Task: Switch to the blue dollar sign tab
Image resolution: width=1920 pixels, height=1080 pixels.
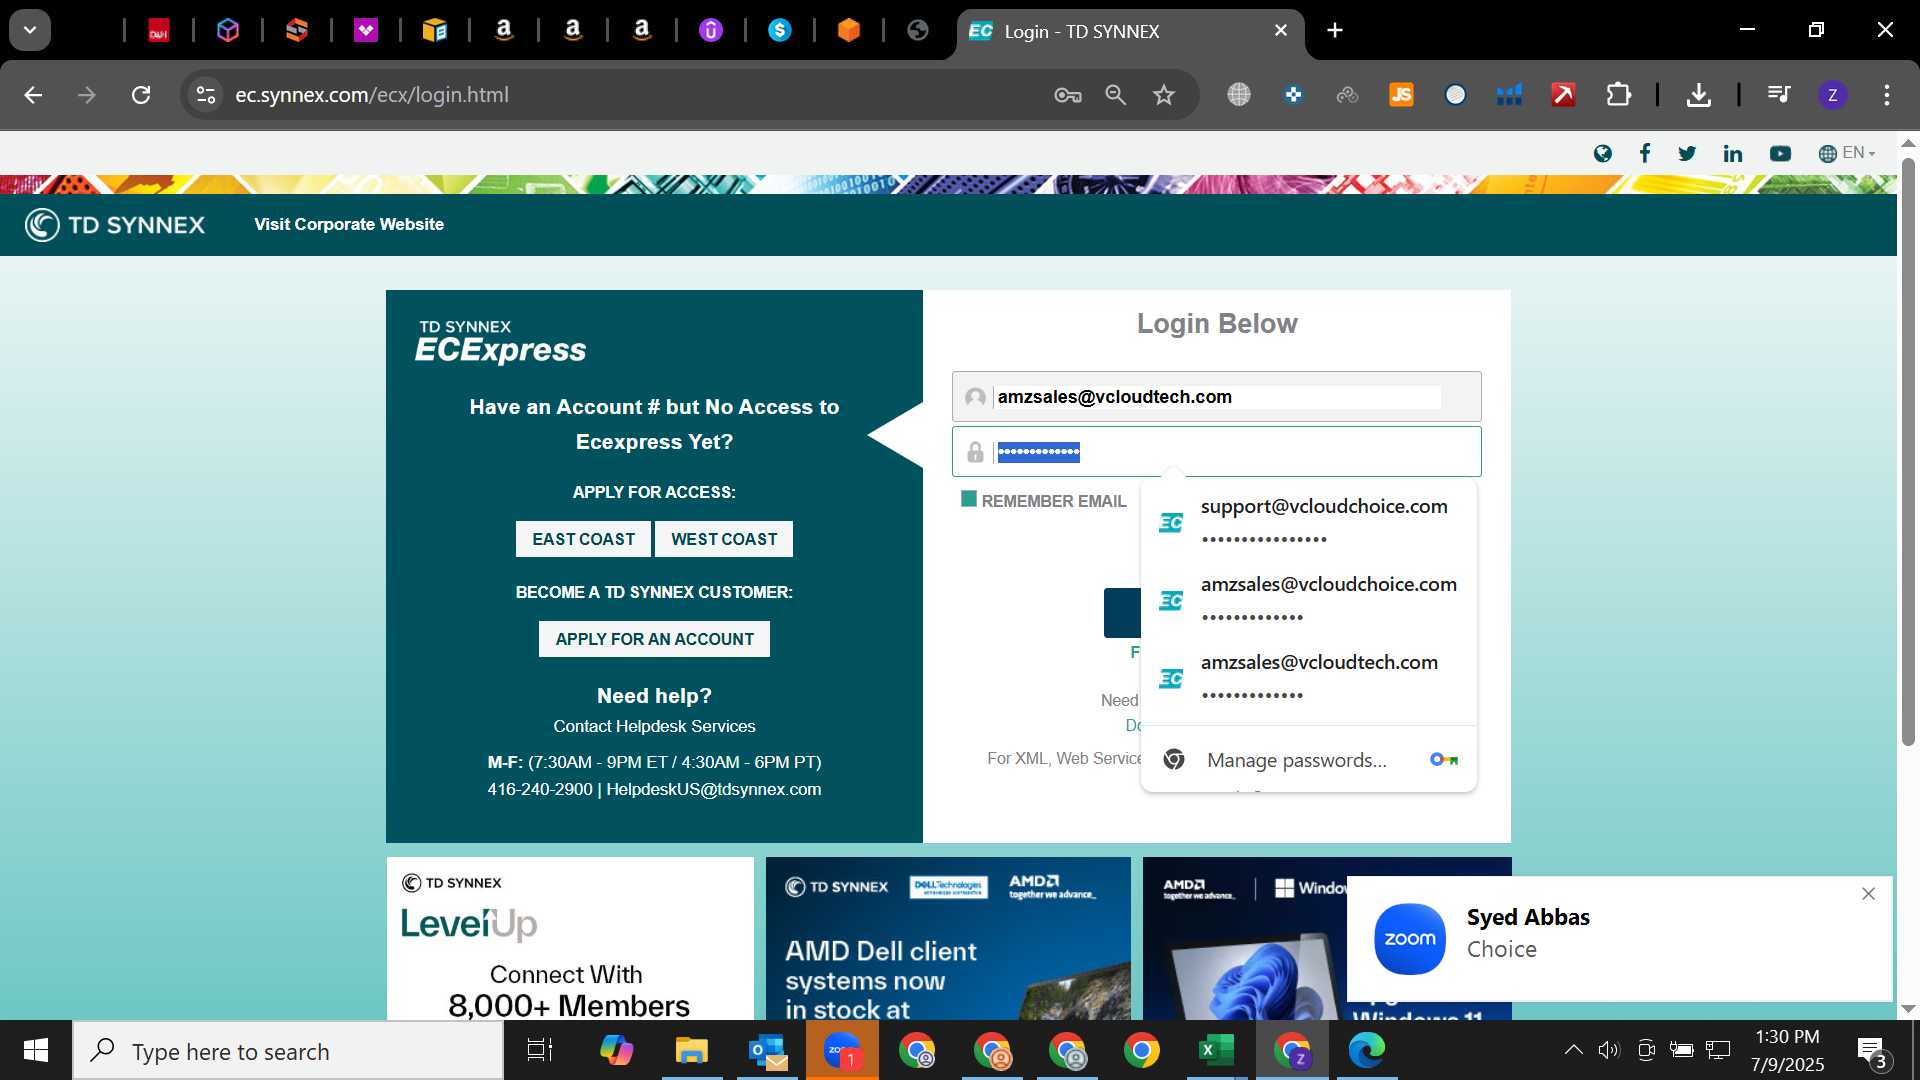Action: [780, 31]
